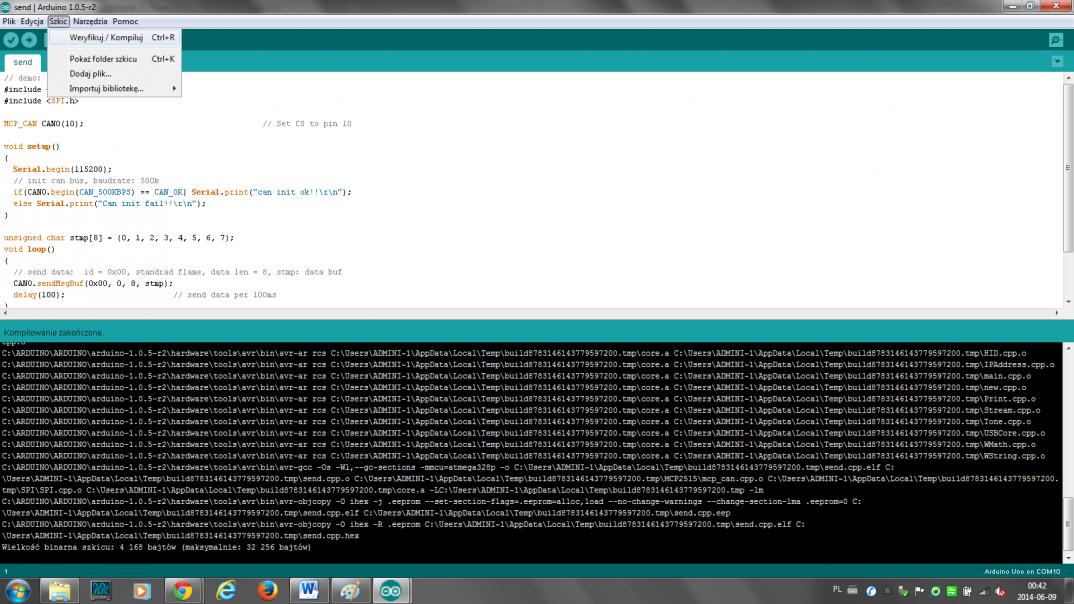
Task: Click the Action Center flag tray icon
Action: click(x=919, y=591)
